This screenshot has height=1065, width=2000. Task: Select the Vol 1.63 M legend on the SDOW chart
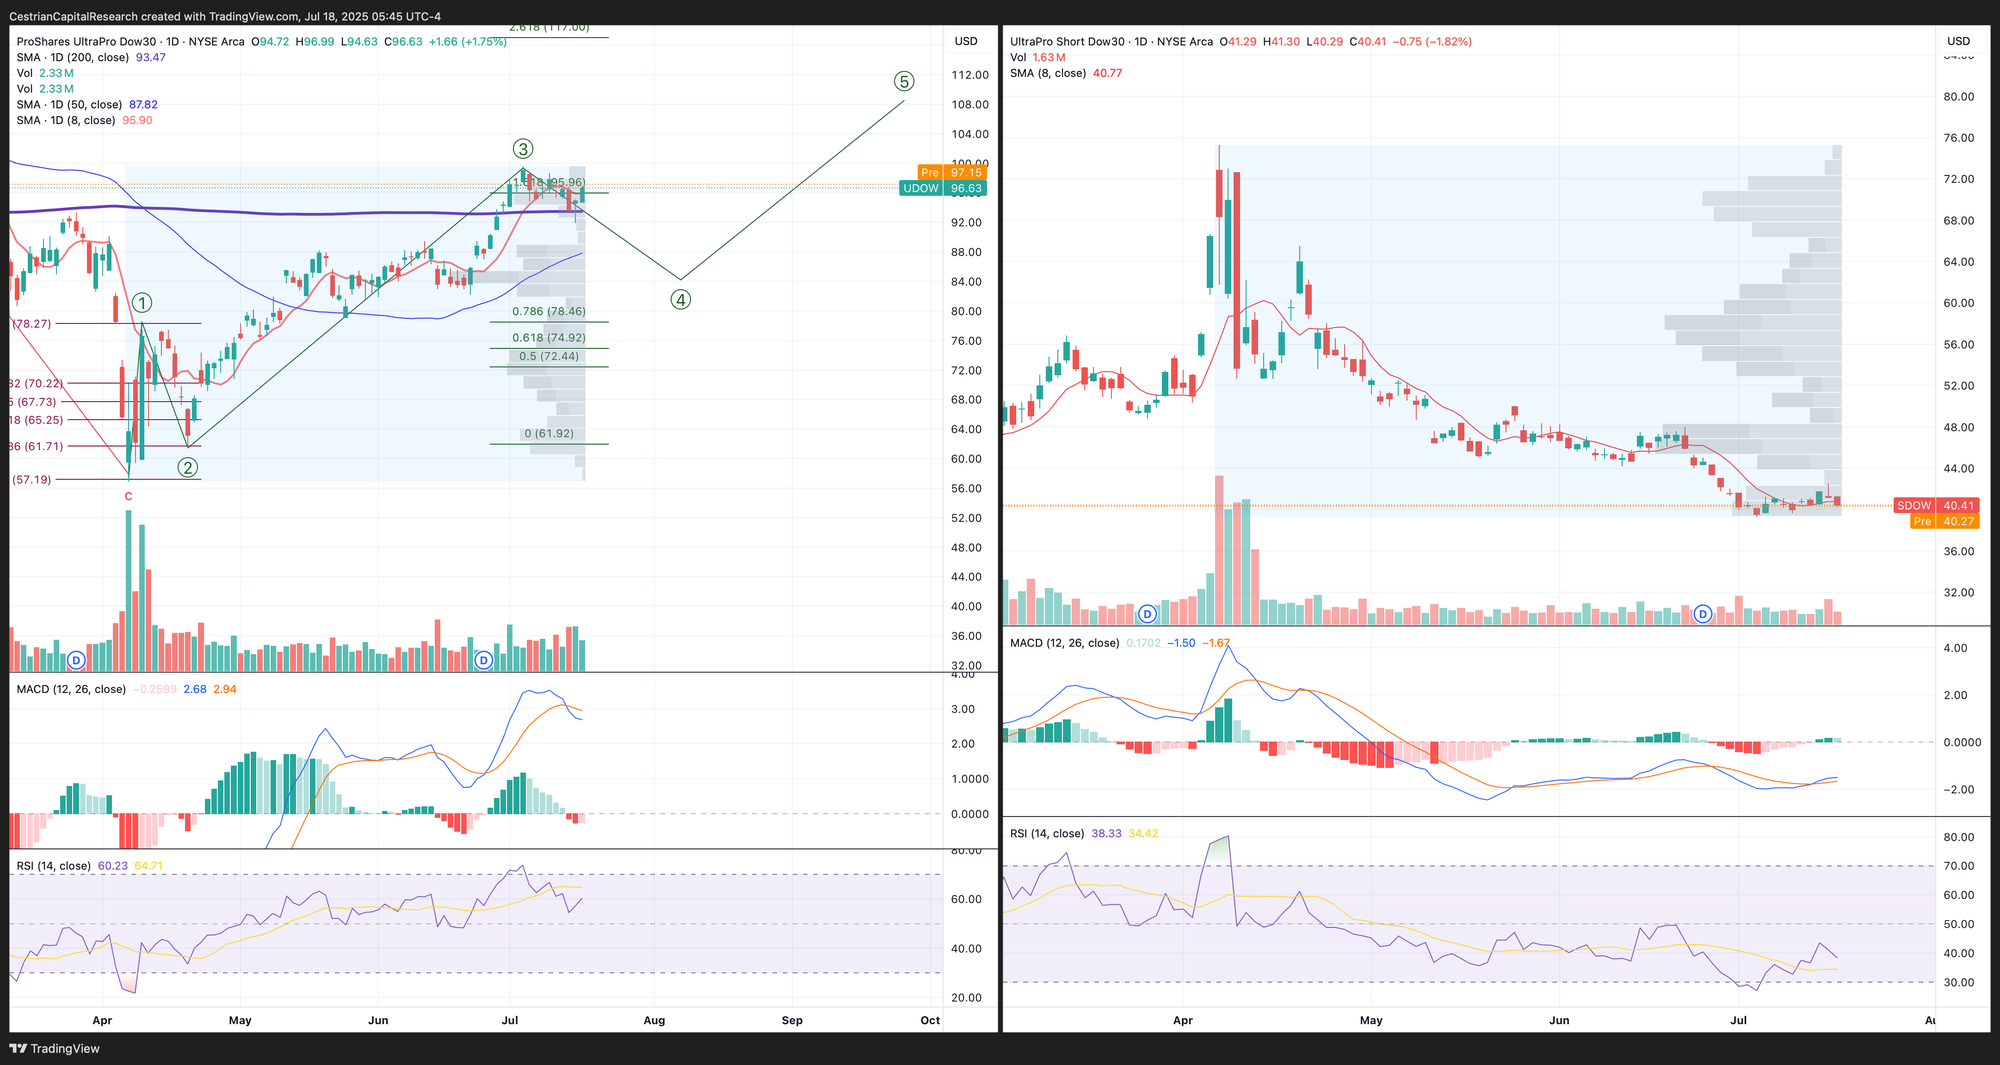tap(1038, 57)
